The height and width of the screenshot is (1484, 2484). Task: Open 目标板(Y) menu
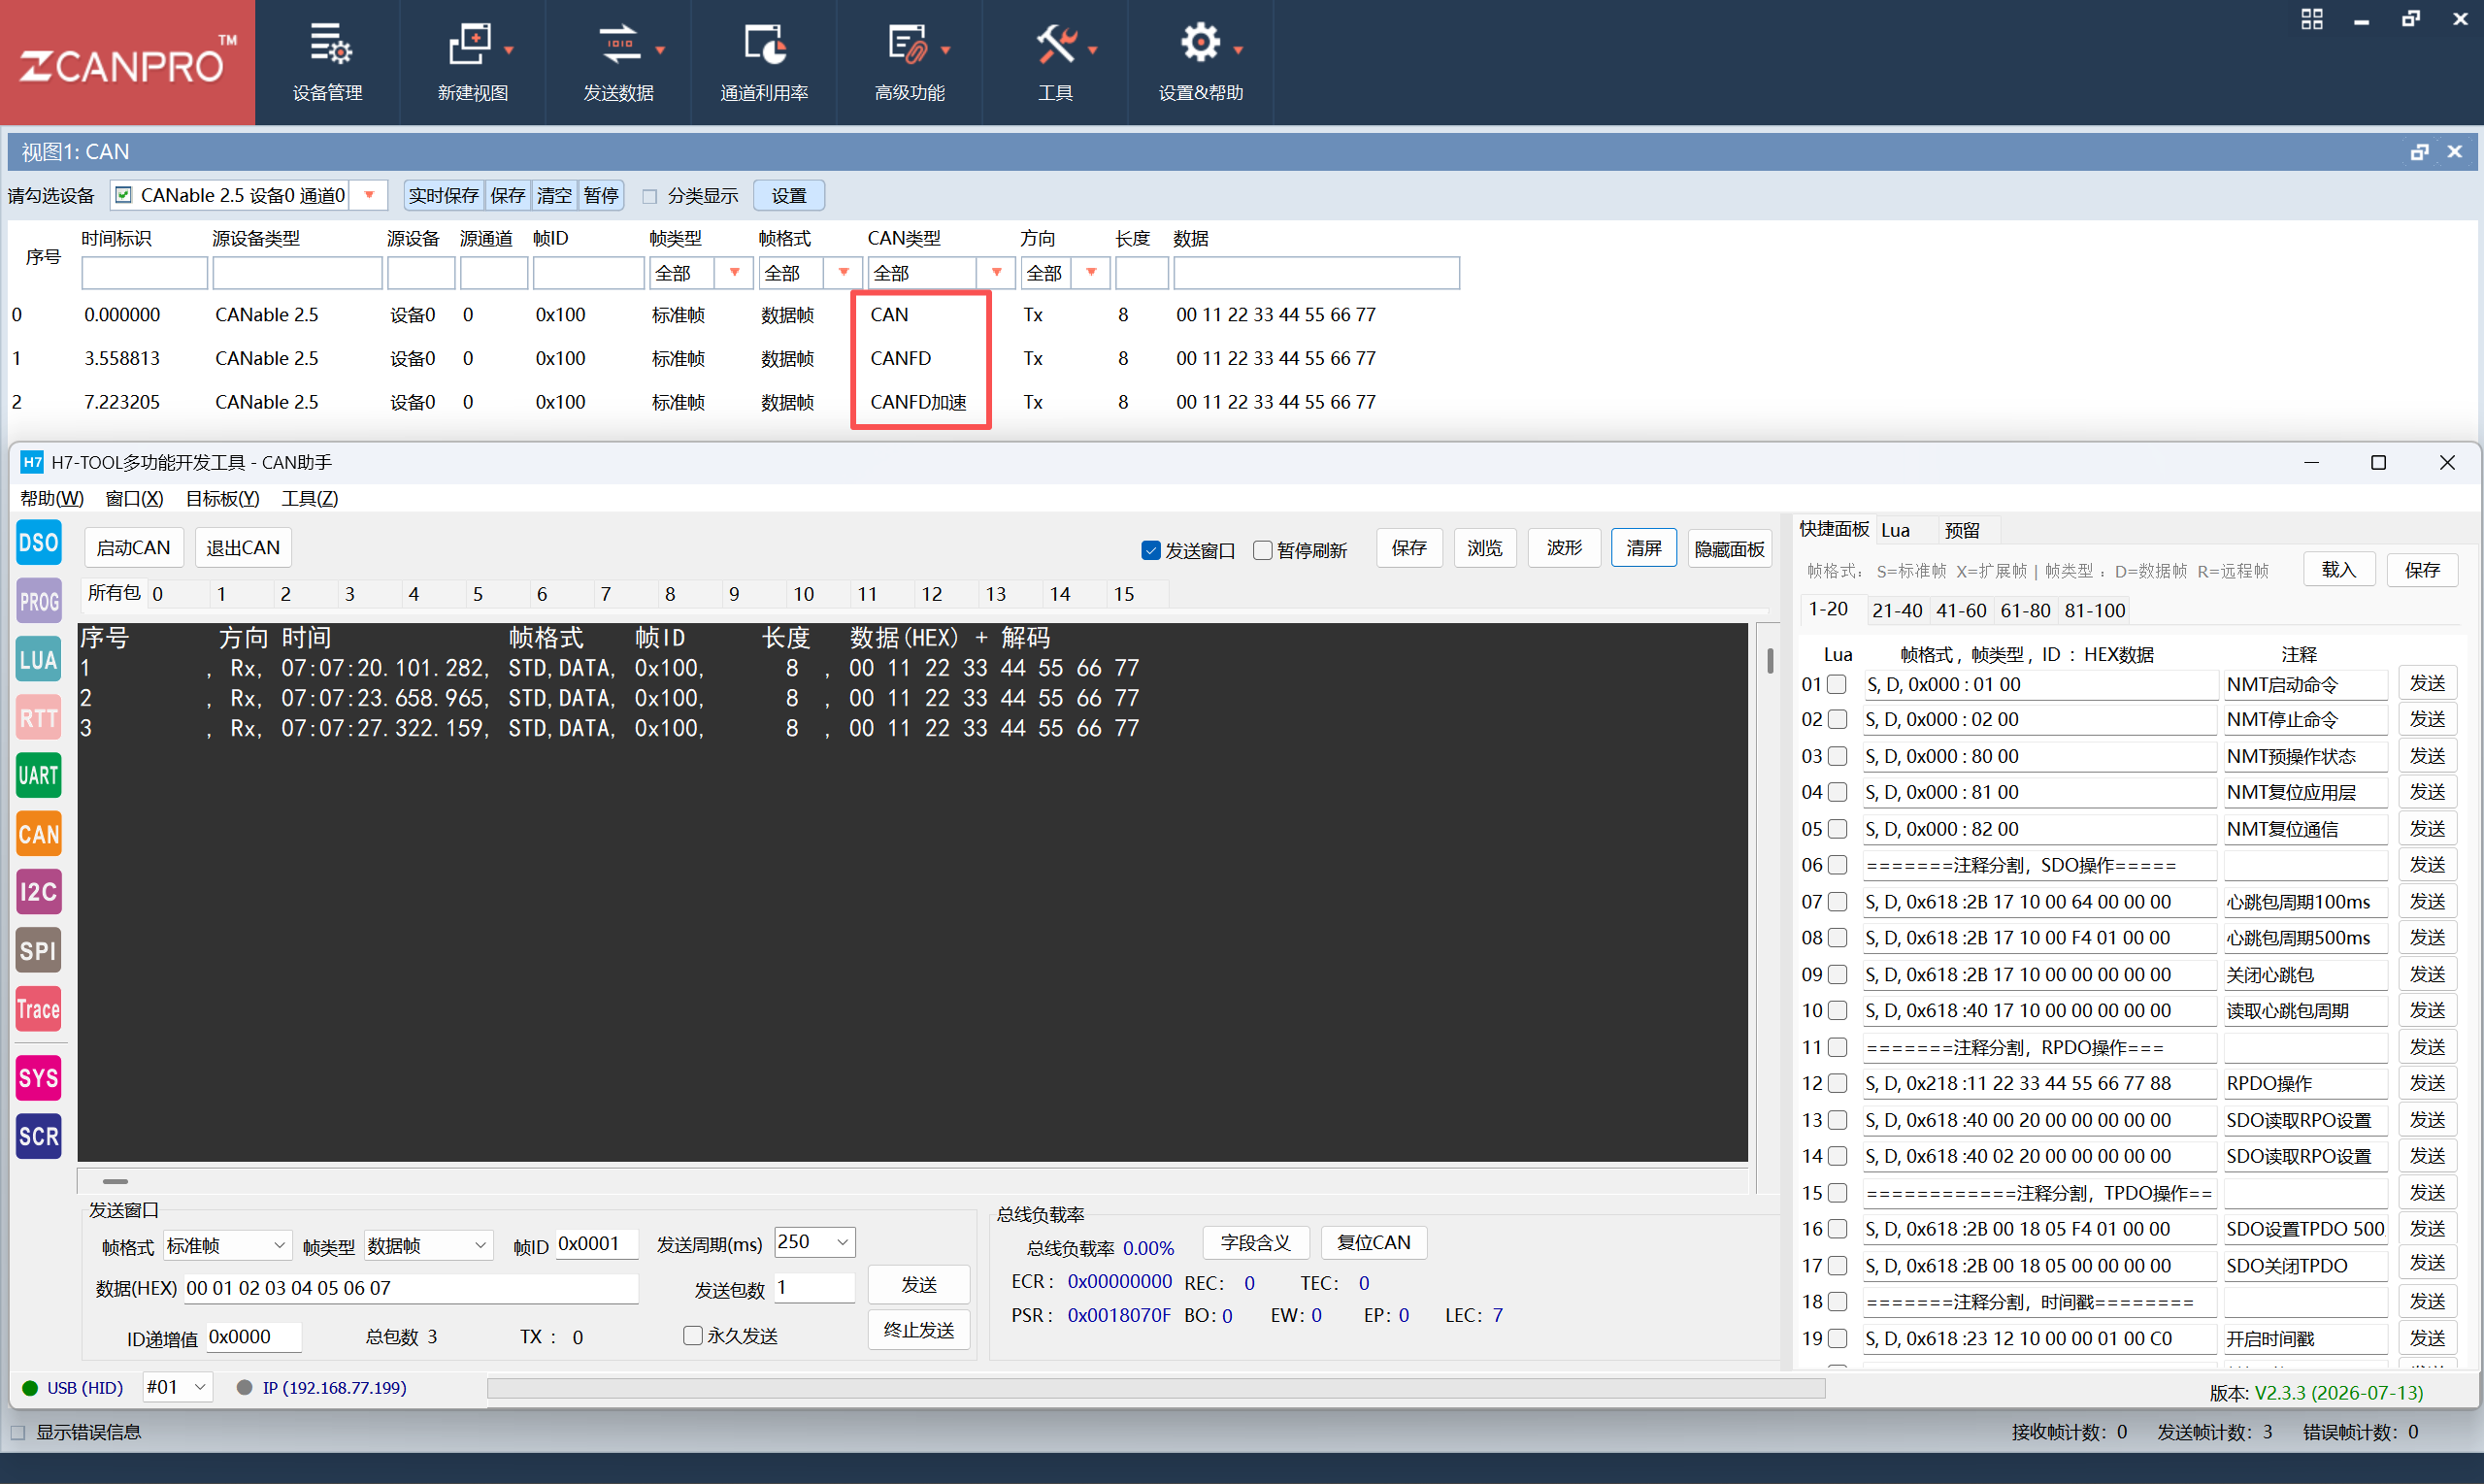pyautogui.click(x=222, y=498)
